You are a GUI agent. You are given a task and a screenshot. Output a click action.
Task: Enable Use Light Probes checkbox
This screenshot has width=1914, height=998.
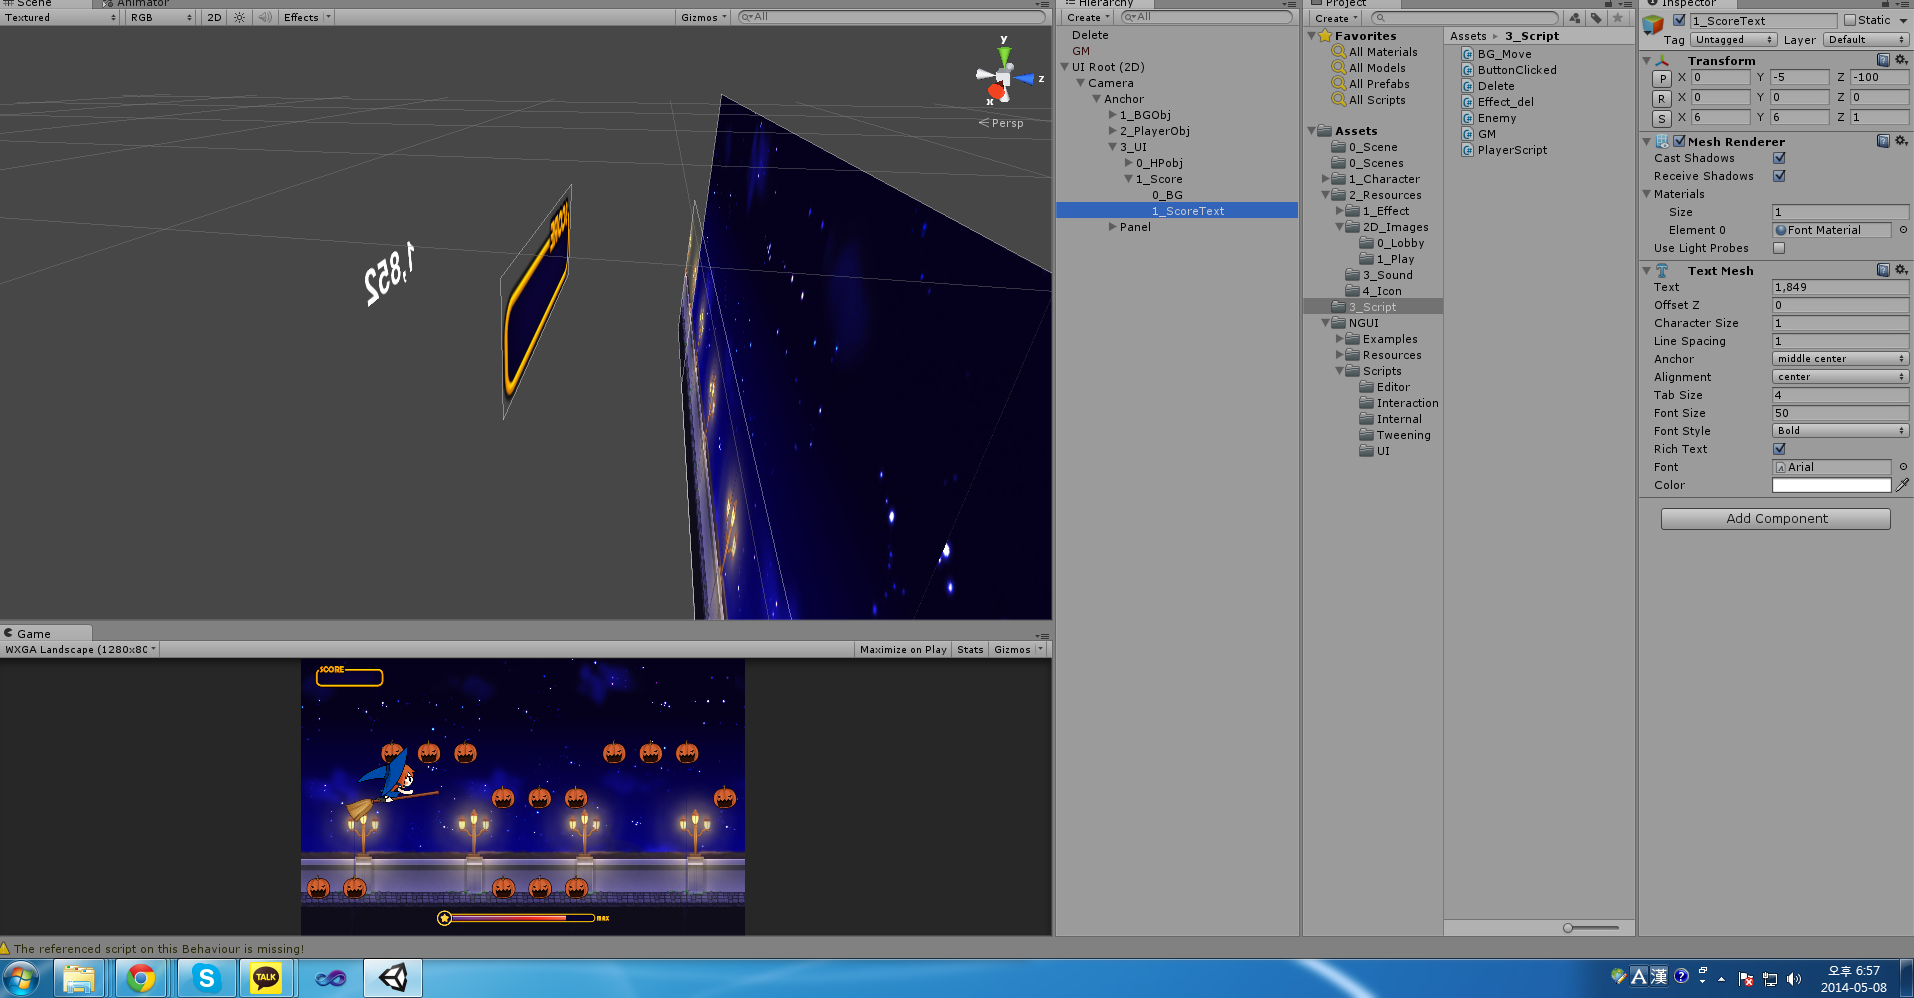(1779, 248)
